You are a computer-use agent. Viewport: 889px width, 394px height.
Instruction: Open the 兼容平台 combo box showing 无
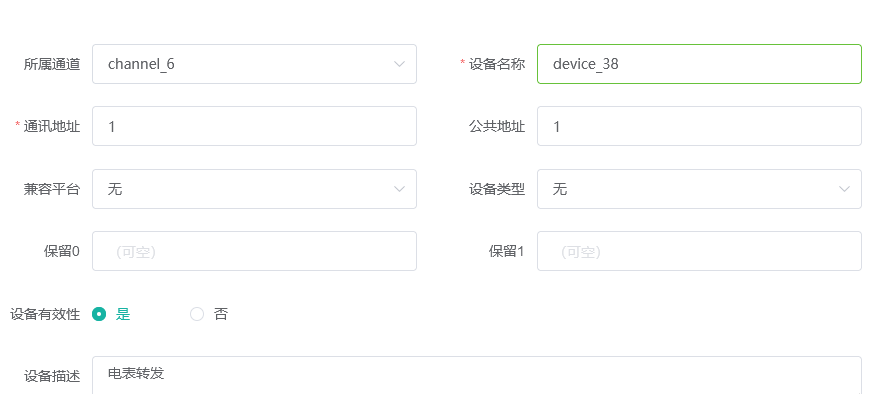point(255,189)
